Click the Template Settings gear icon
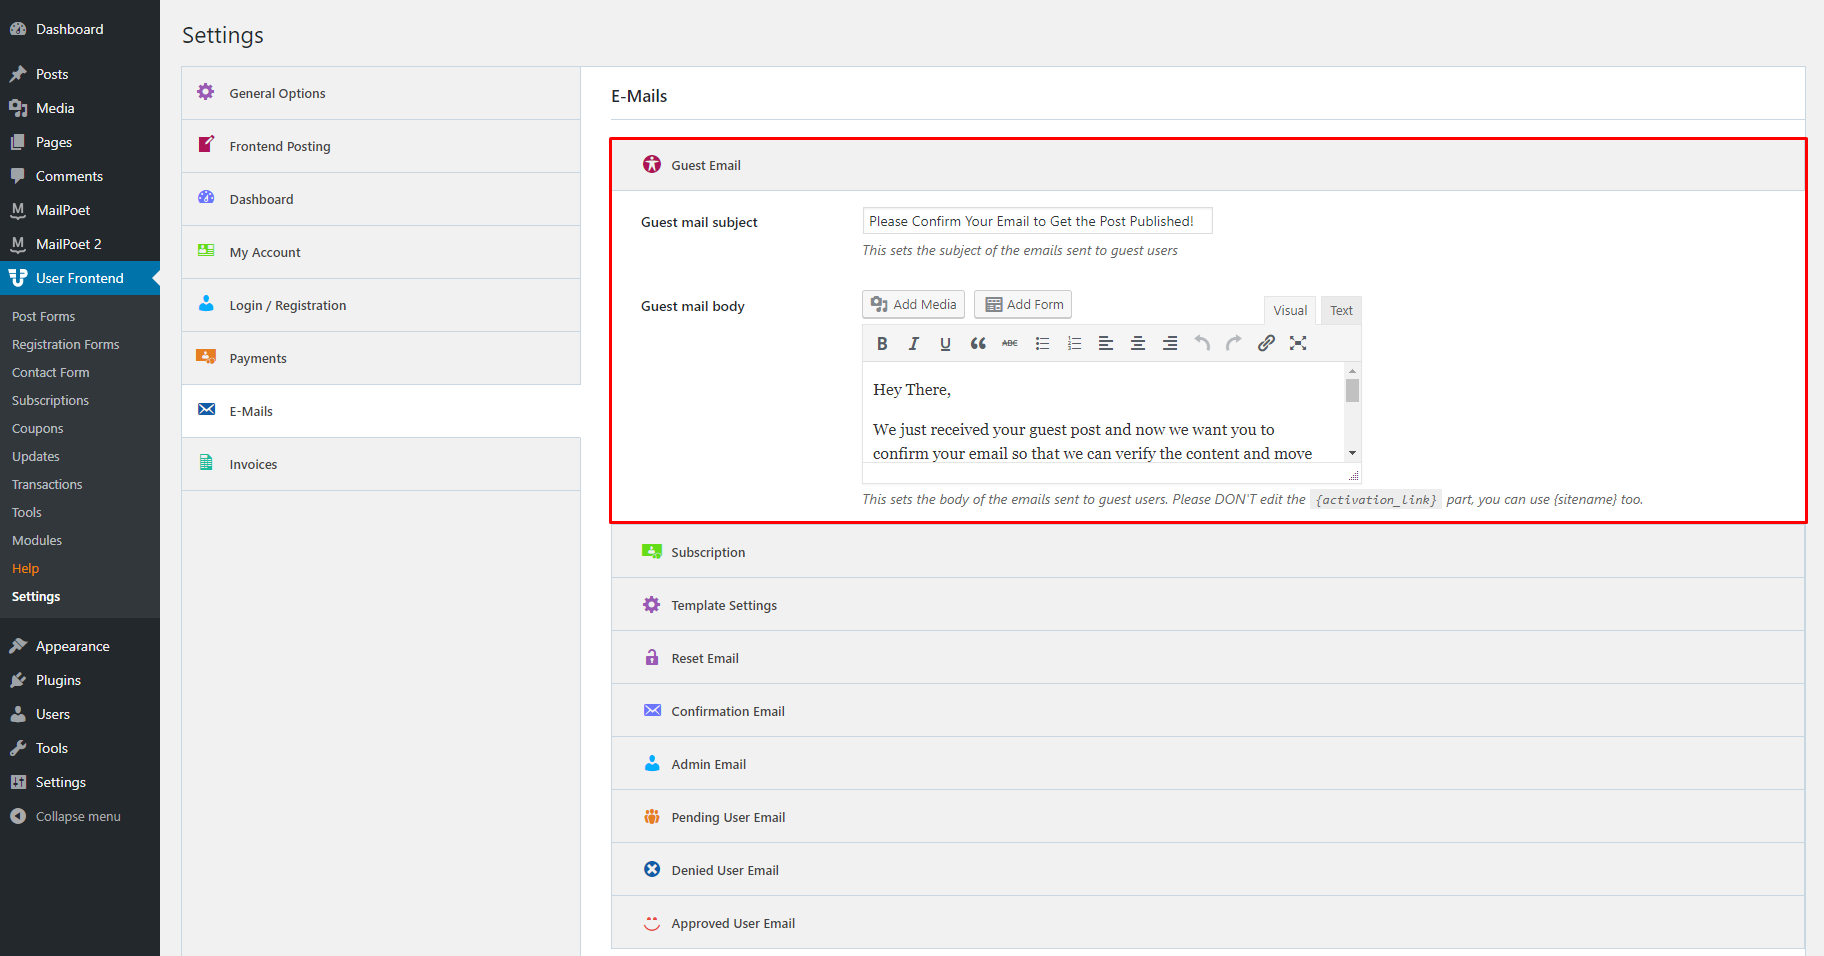This screenshot has height=956, width=1824. pos(652,604)
